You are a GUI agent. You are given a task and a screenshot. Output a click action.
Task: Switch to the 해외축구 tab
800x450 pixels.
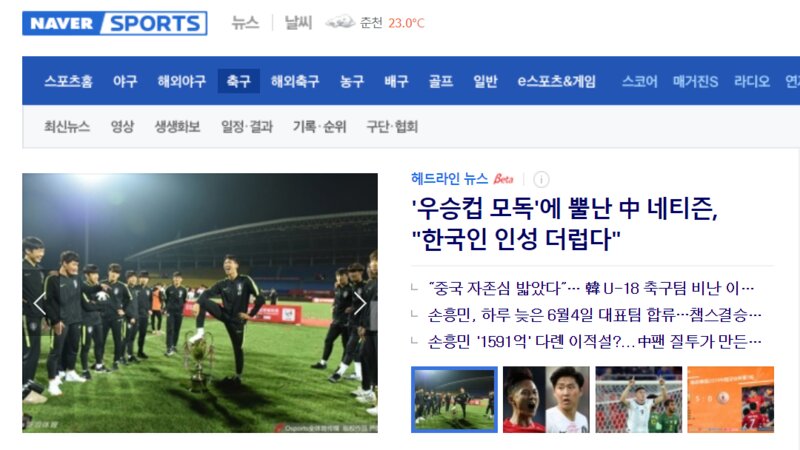click(295, 81)
